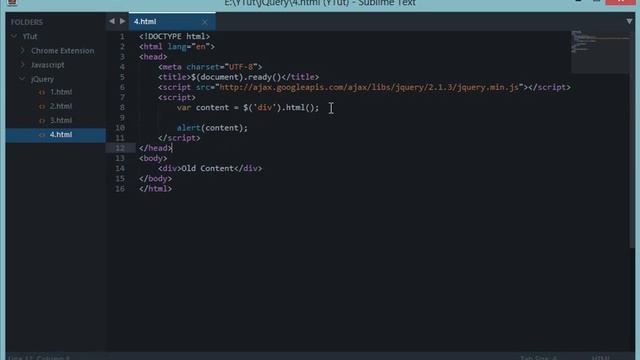Collapse the YTut root folder arrow

point(14,36)
